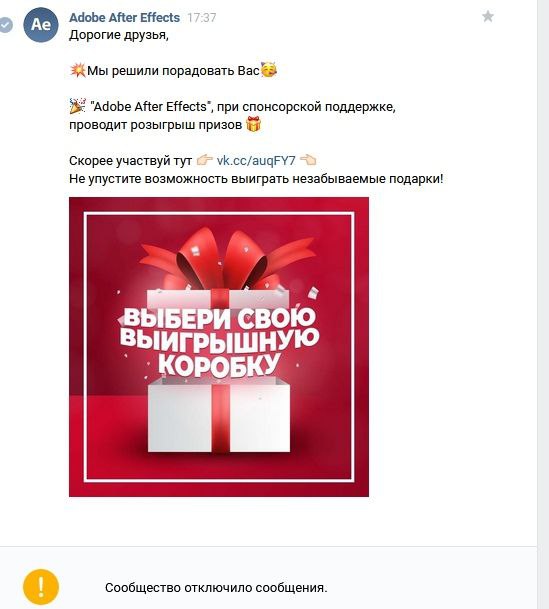
Task: Click the ВЫБЕРИ СВОЮ ВЫИГРЫШНУЮ КОРОБКУ caption
Action: point(219,342)
